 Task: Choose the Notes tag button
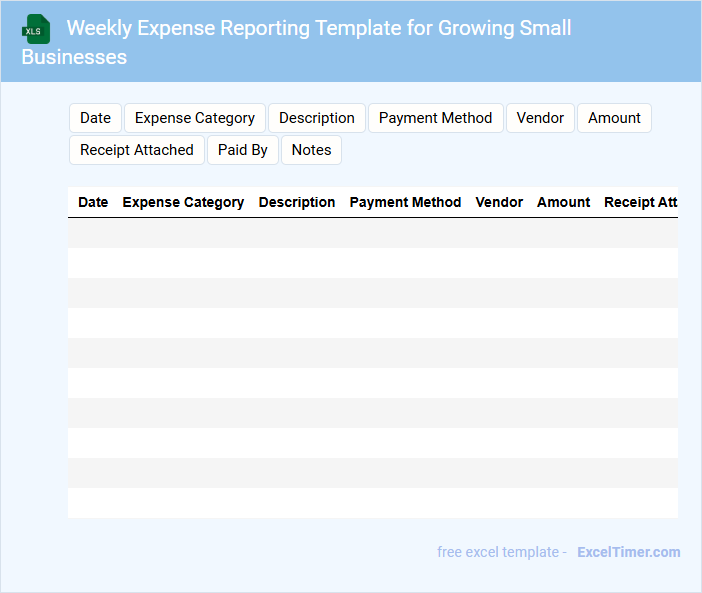(x=311, y=150)
